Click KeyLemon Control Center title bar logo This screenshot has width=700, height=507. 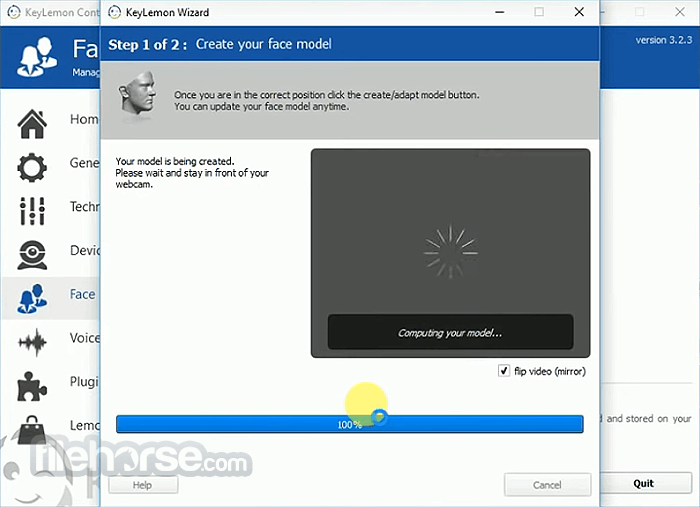pyautogui.click(x=14, y=12)
